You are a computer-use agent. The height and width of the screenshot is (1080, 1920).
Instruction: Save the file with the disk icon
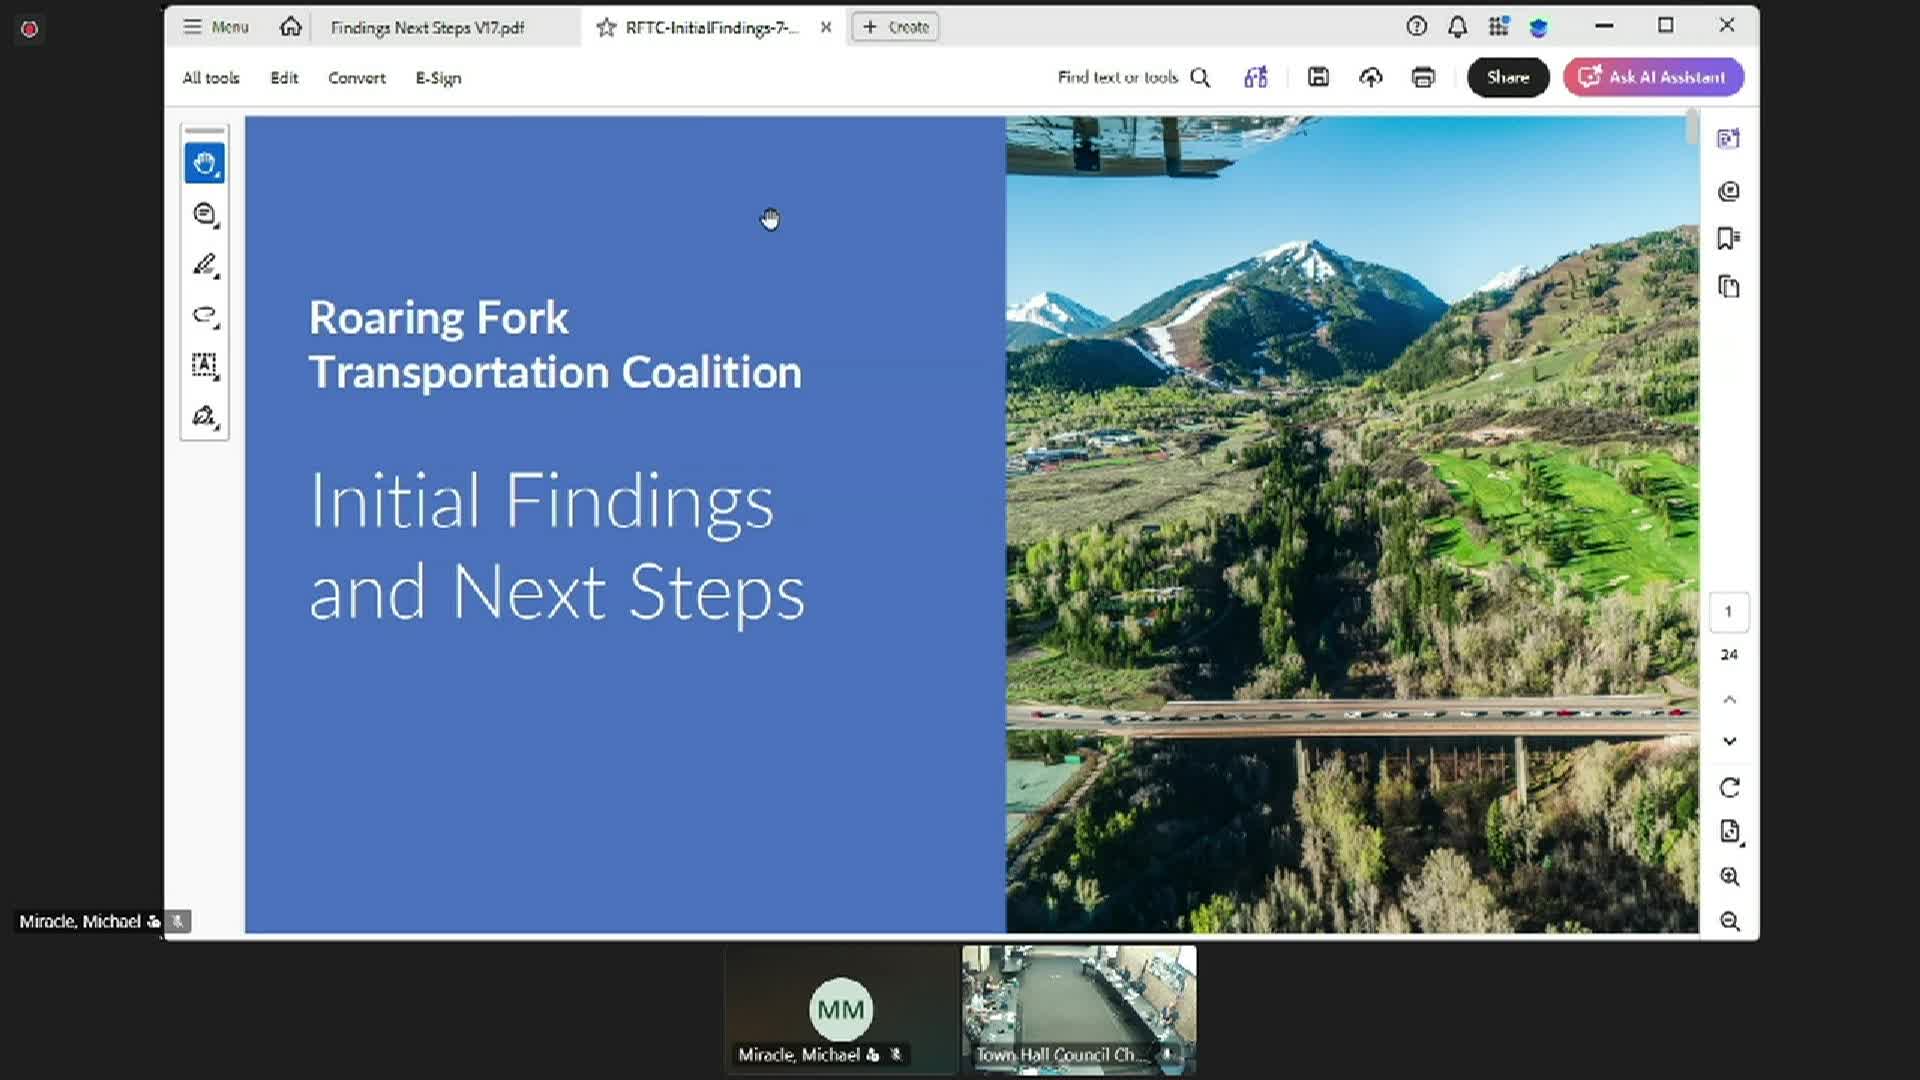click(x=1318, y=77)
